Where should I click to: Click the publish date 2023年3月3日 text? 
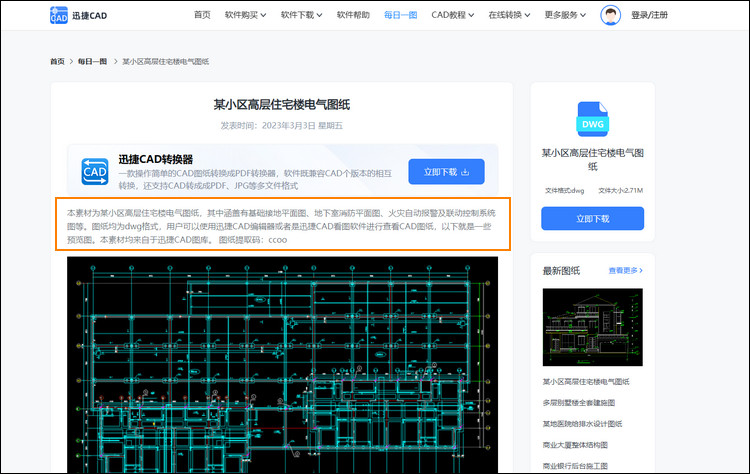[288, 125]
